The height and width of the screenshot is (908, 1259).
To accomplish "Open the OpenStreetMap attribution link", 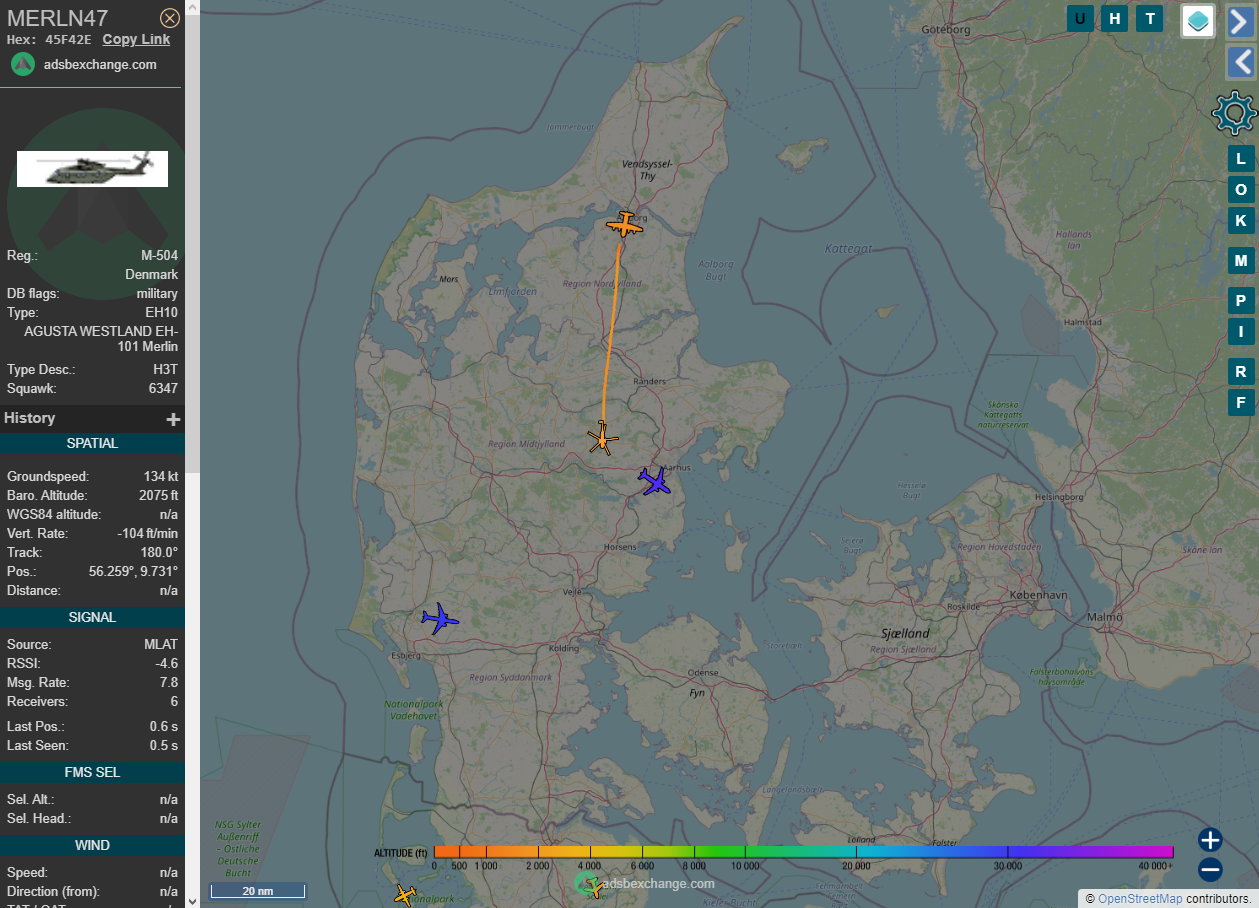I will point(1140,899).
